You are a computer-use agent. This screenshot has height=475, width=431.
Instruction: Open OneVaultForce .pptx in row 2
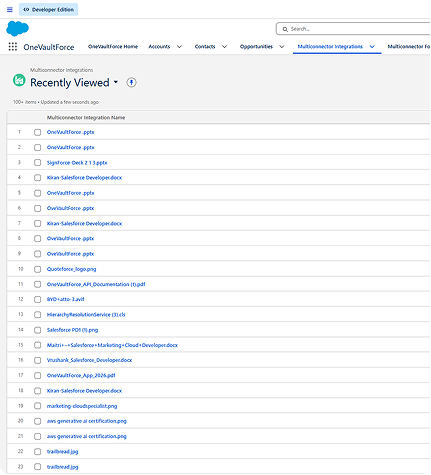(x=70, y=147)
